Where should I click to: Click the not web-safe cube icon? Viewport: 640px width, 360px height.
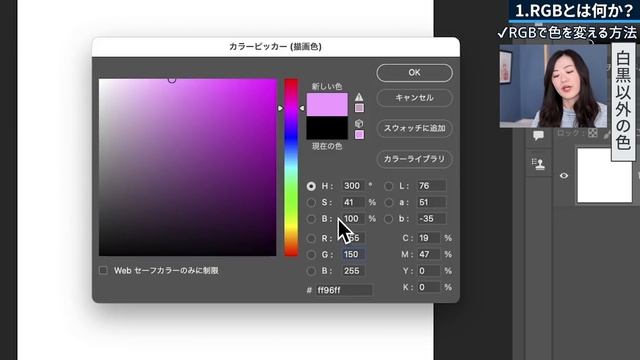pyautogui.click(x=359, y=123)
